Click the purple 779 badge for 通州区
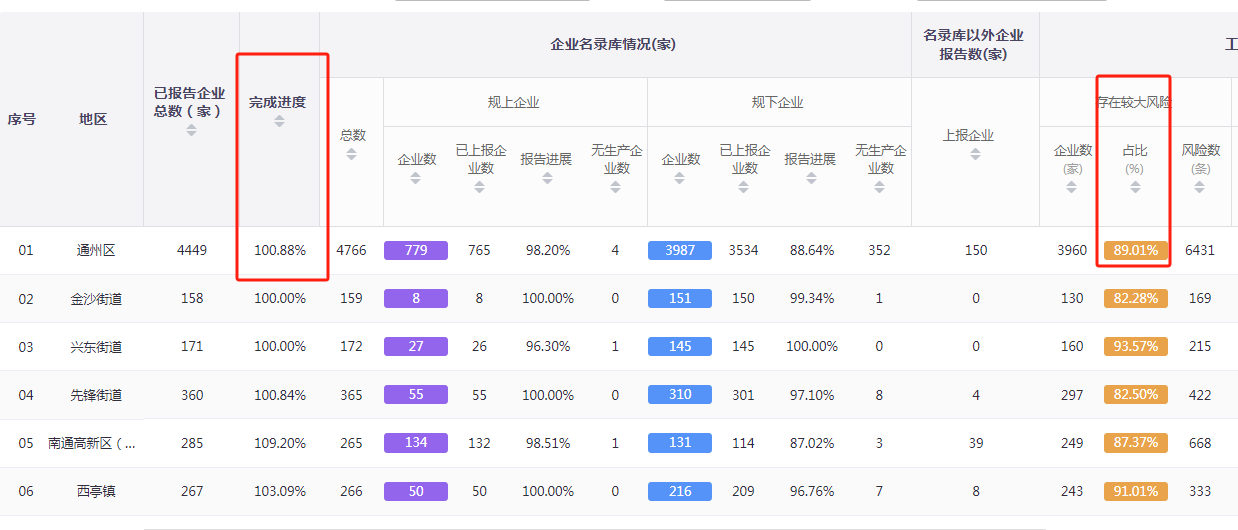 click(416, 250)
